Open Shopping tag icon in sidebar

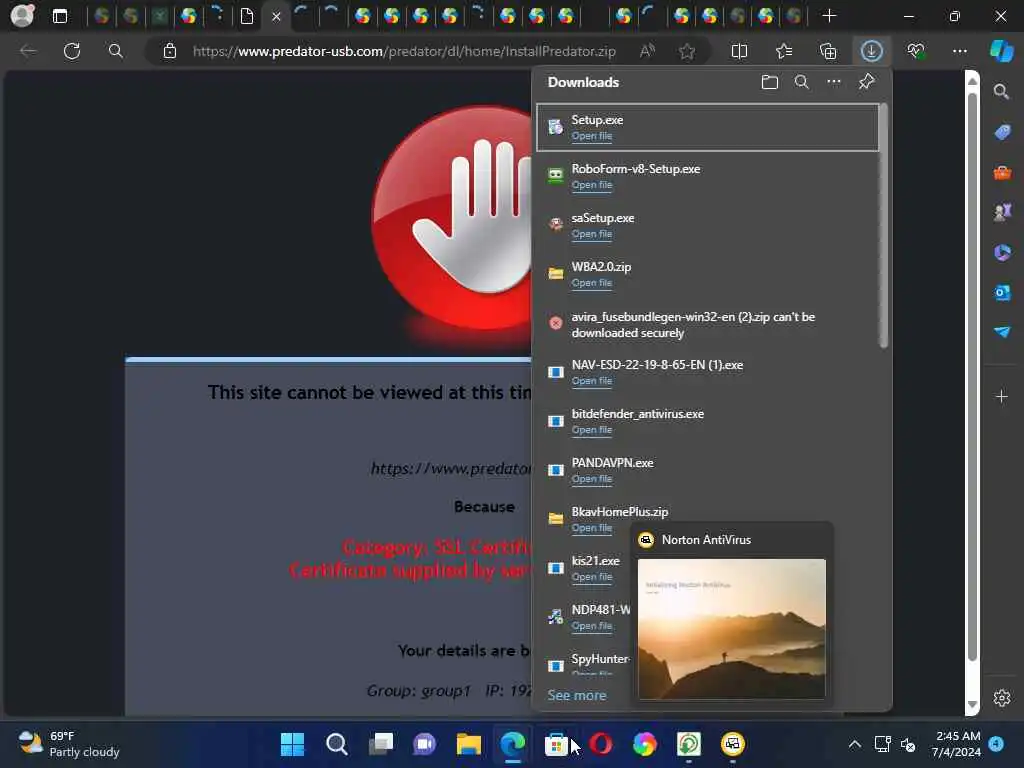coord(1002,132)
